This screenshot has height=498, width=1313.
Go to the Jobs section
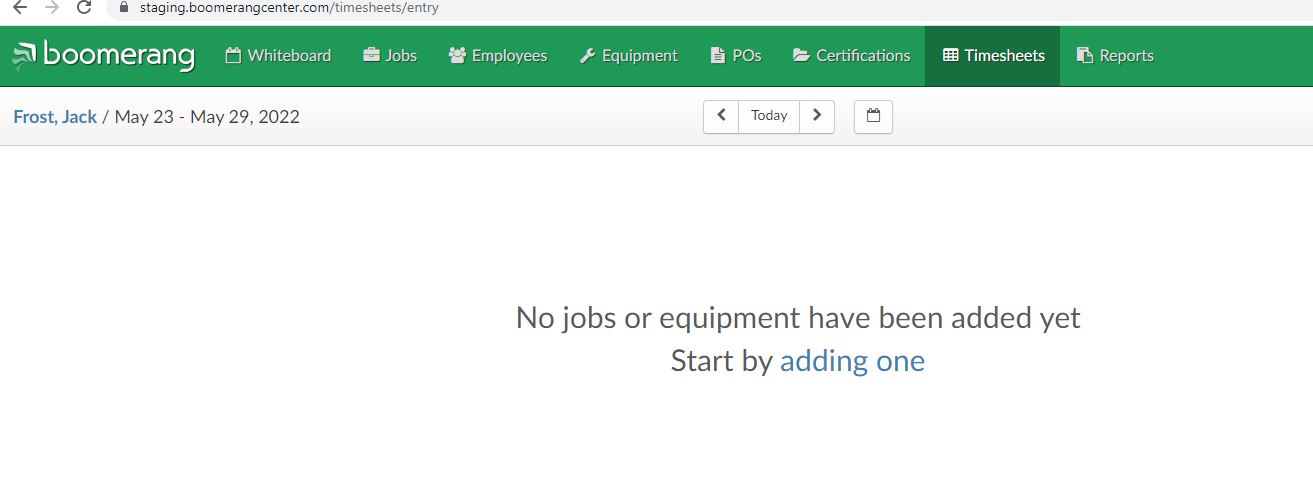[x=389, y=56]
